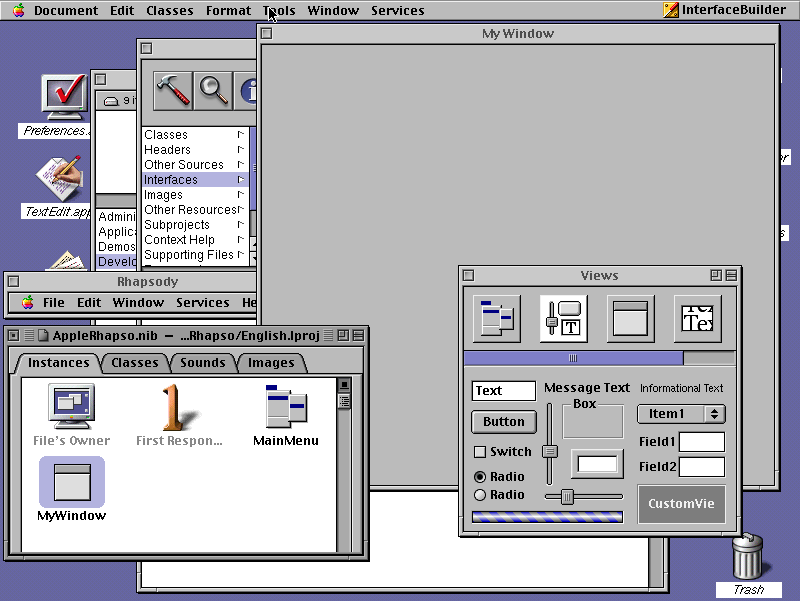
Task: Select the TextEdit.app desktop icon
Action: 59,178
